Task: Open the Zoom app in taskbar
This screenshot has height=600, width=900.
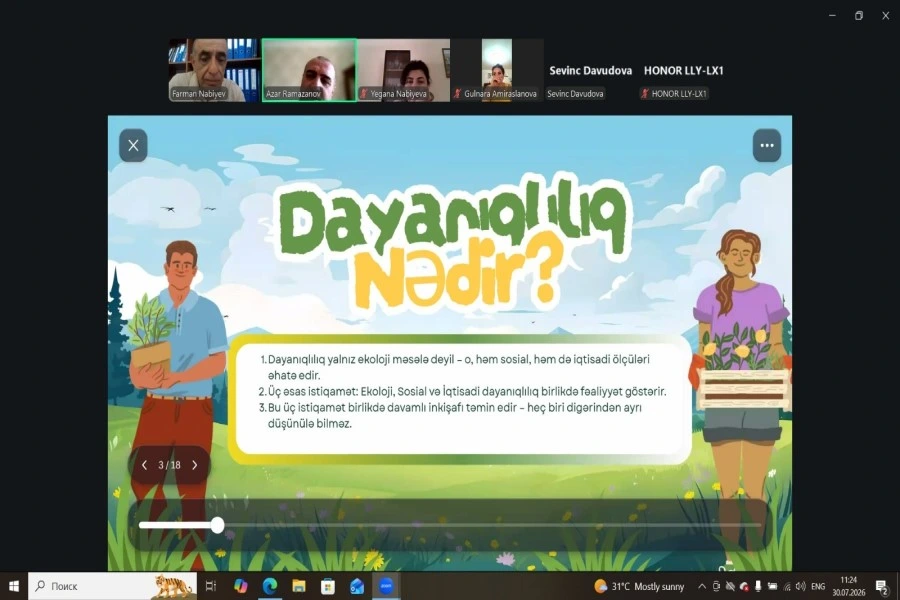Action: click(386, 586)
